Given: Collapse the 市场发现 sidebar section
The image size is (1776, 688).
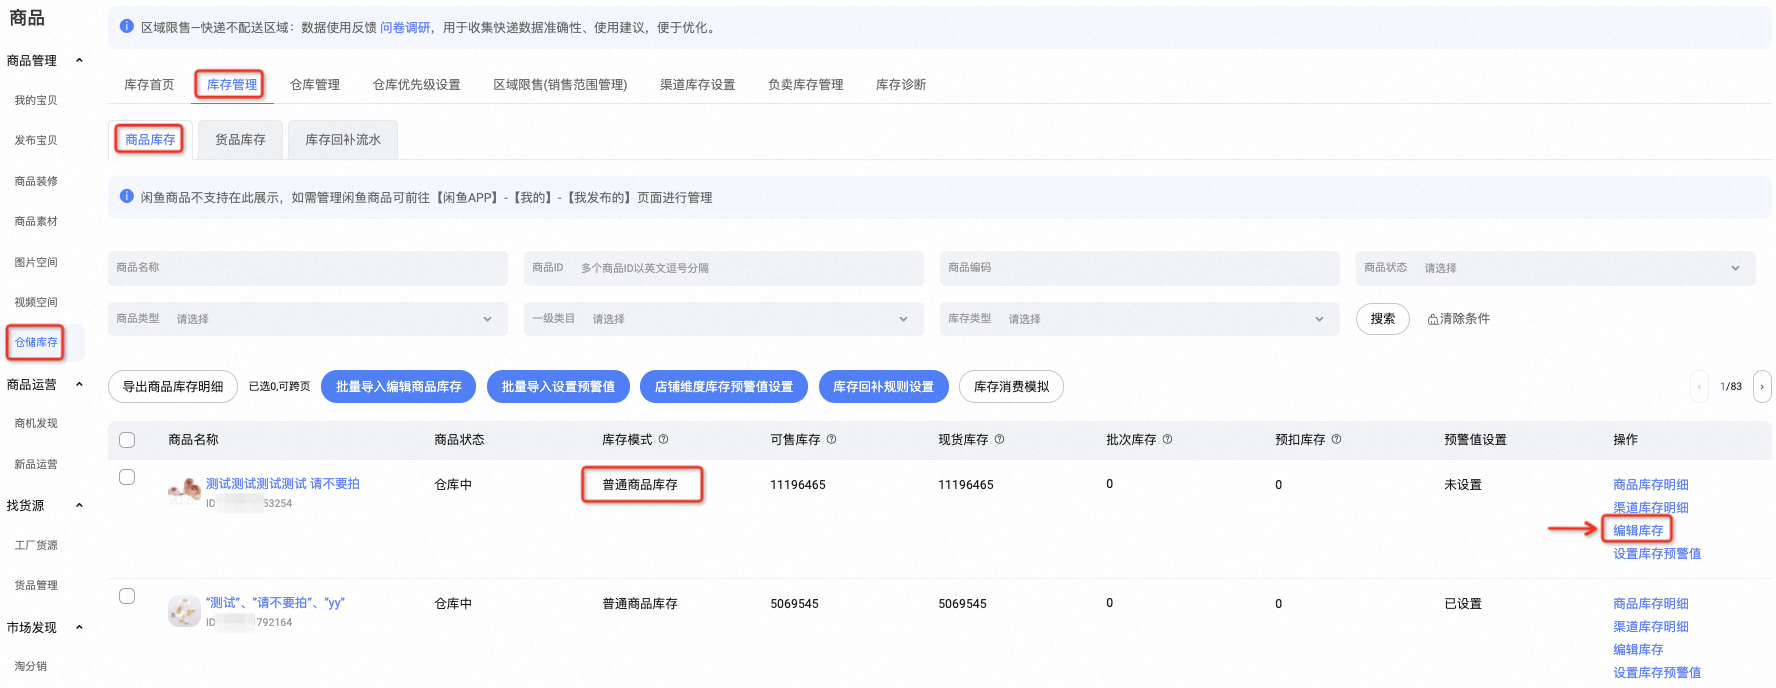Looking at the screenshot, I should click(79, 628).
